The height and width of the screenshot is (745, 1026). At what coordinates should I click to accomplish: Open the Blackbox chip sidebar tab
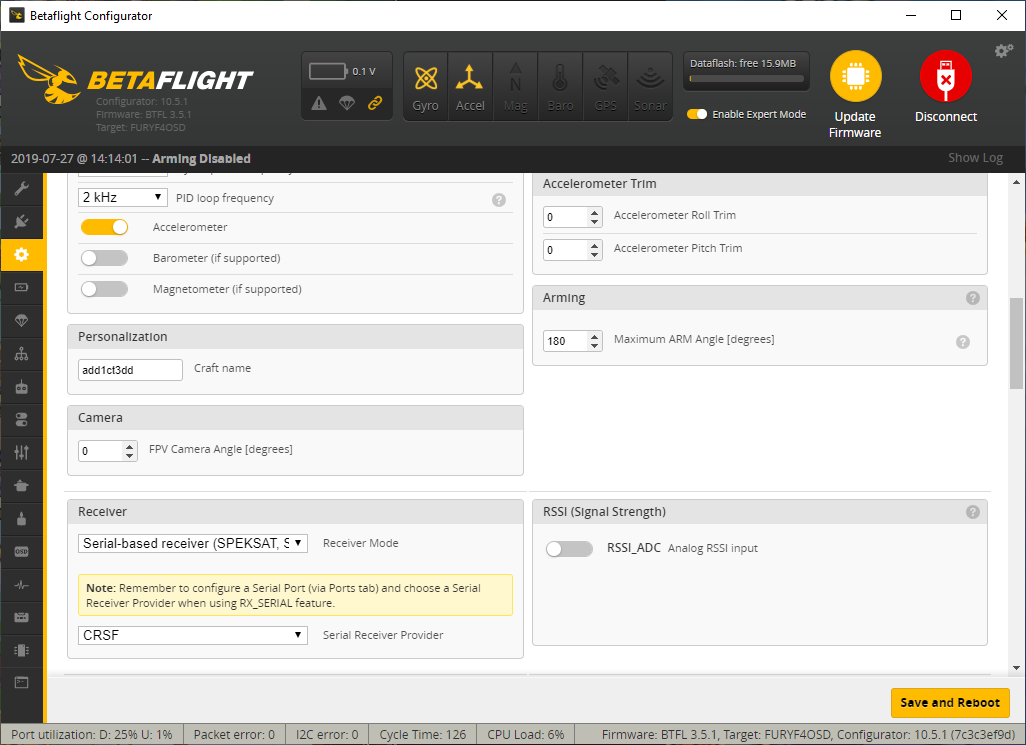click(x=22, y=650)
